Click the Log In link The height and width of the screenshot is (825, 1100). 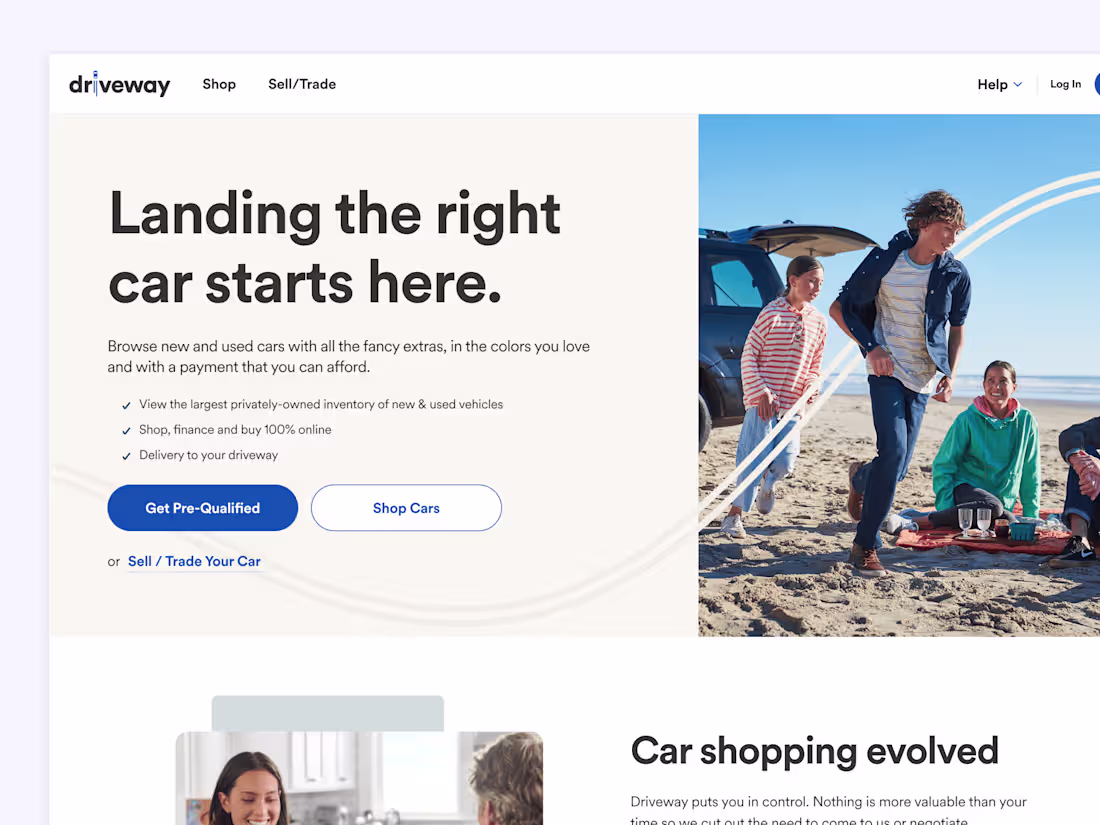click(1065, 84)
